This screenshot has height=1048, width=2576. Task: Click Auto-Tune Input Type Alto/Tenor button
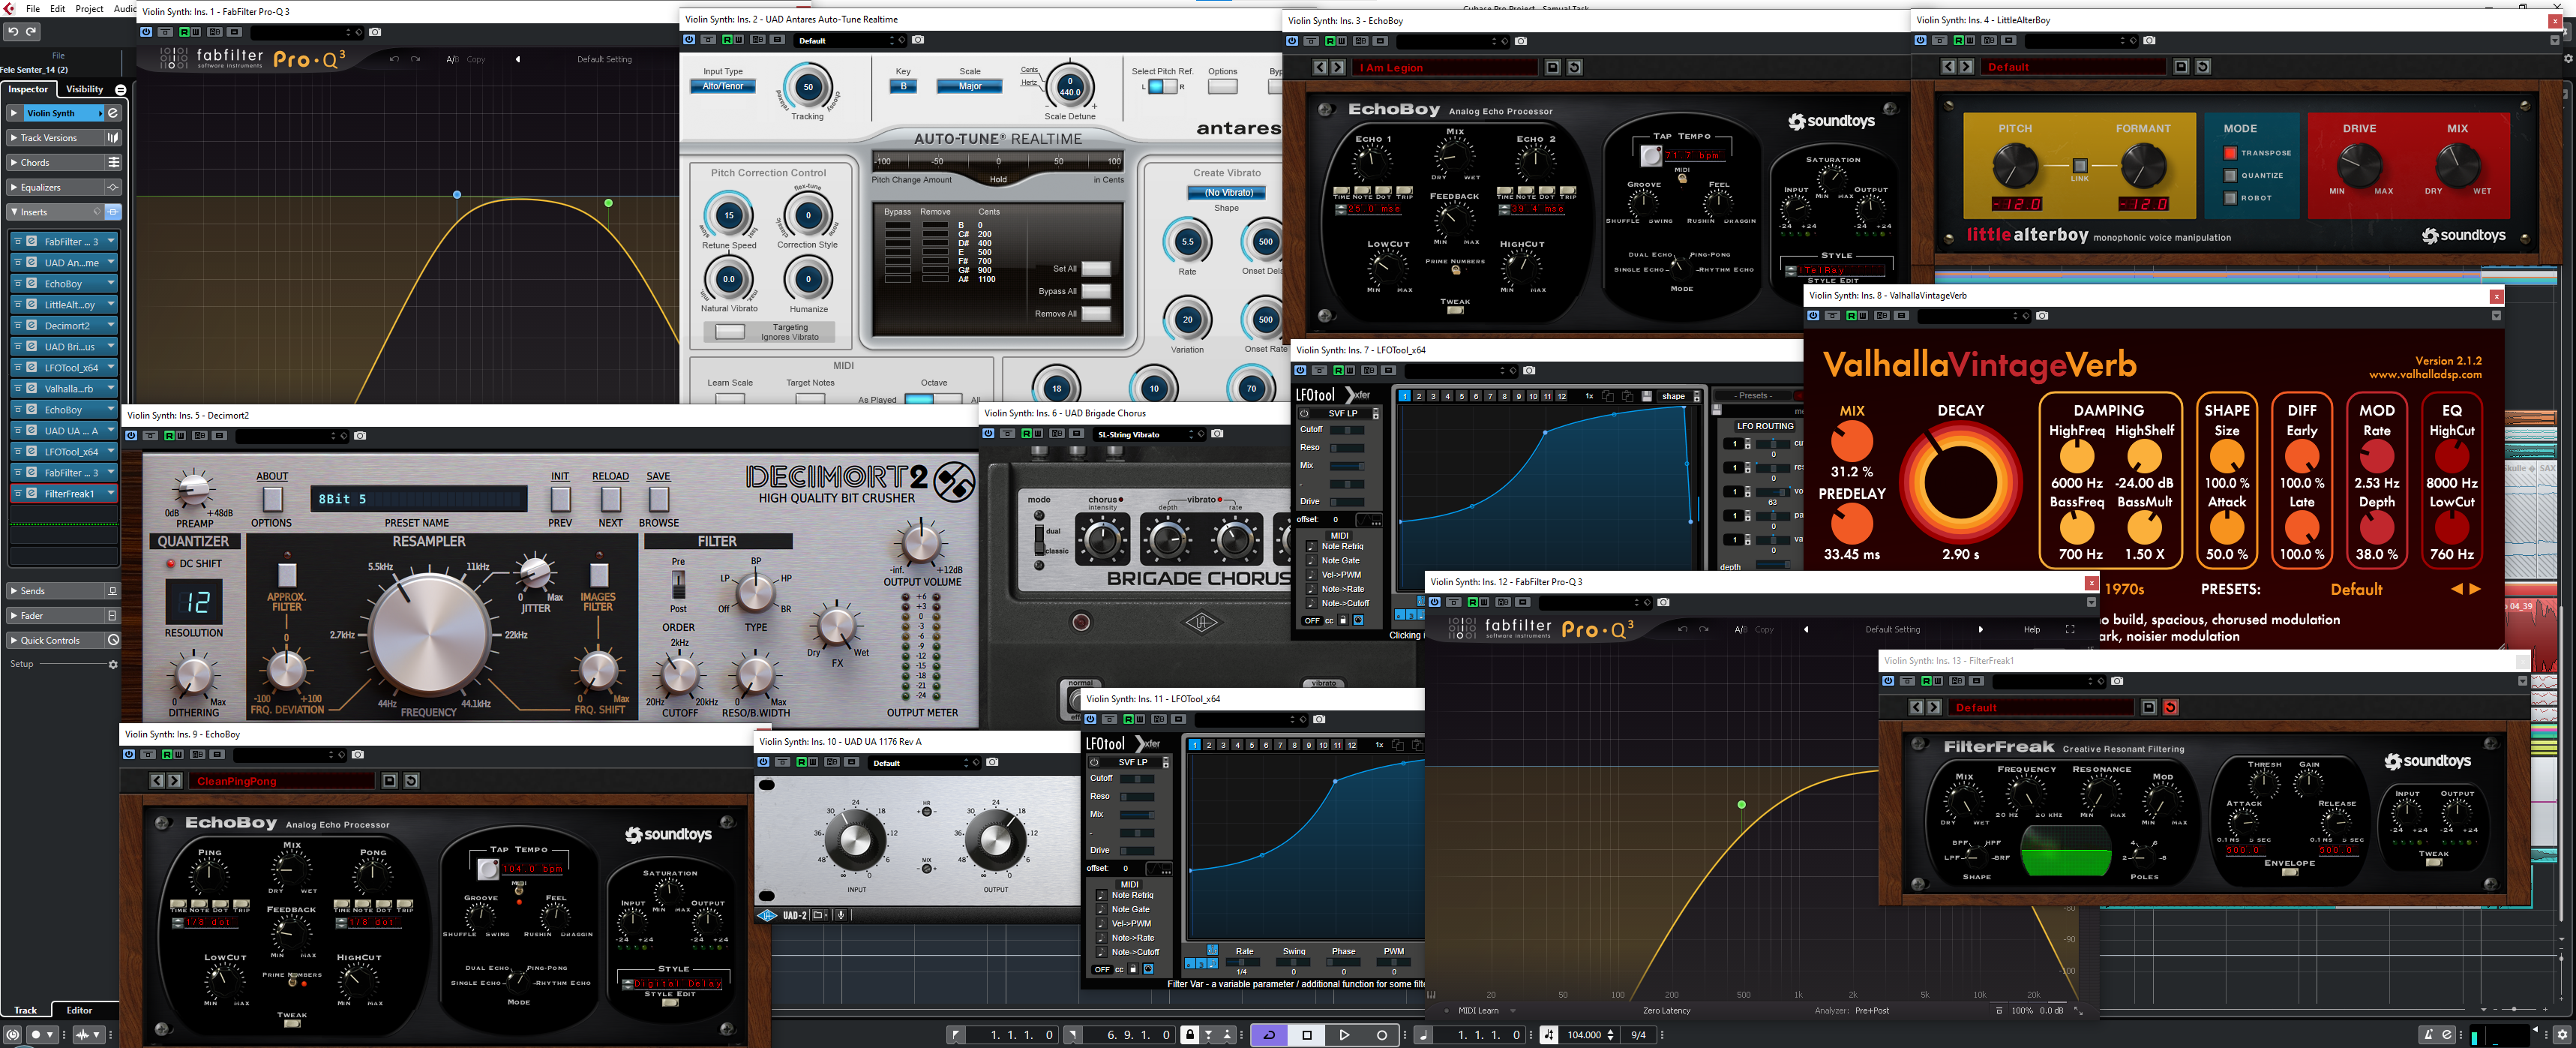(722, 86)
